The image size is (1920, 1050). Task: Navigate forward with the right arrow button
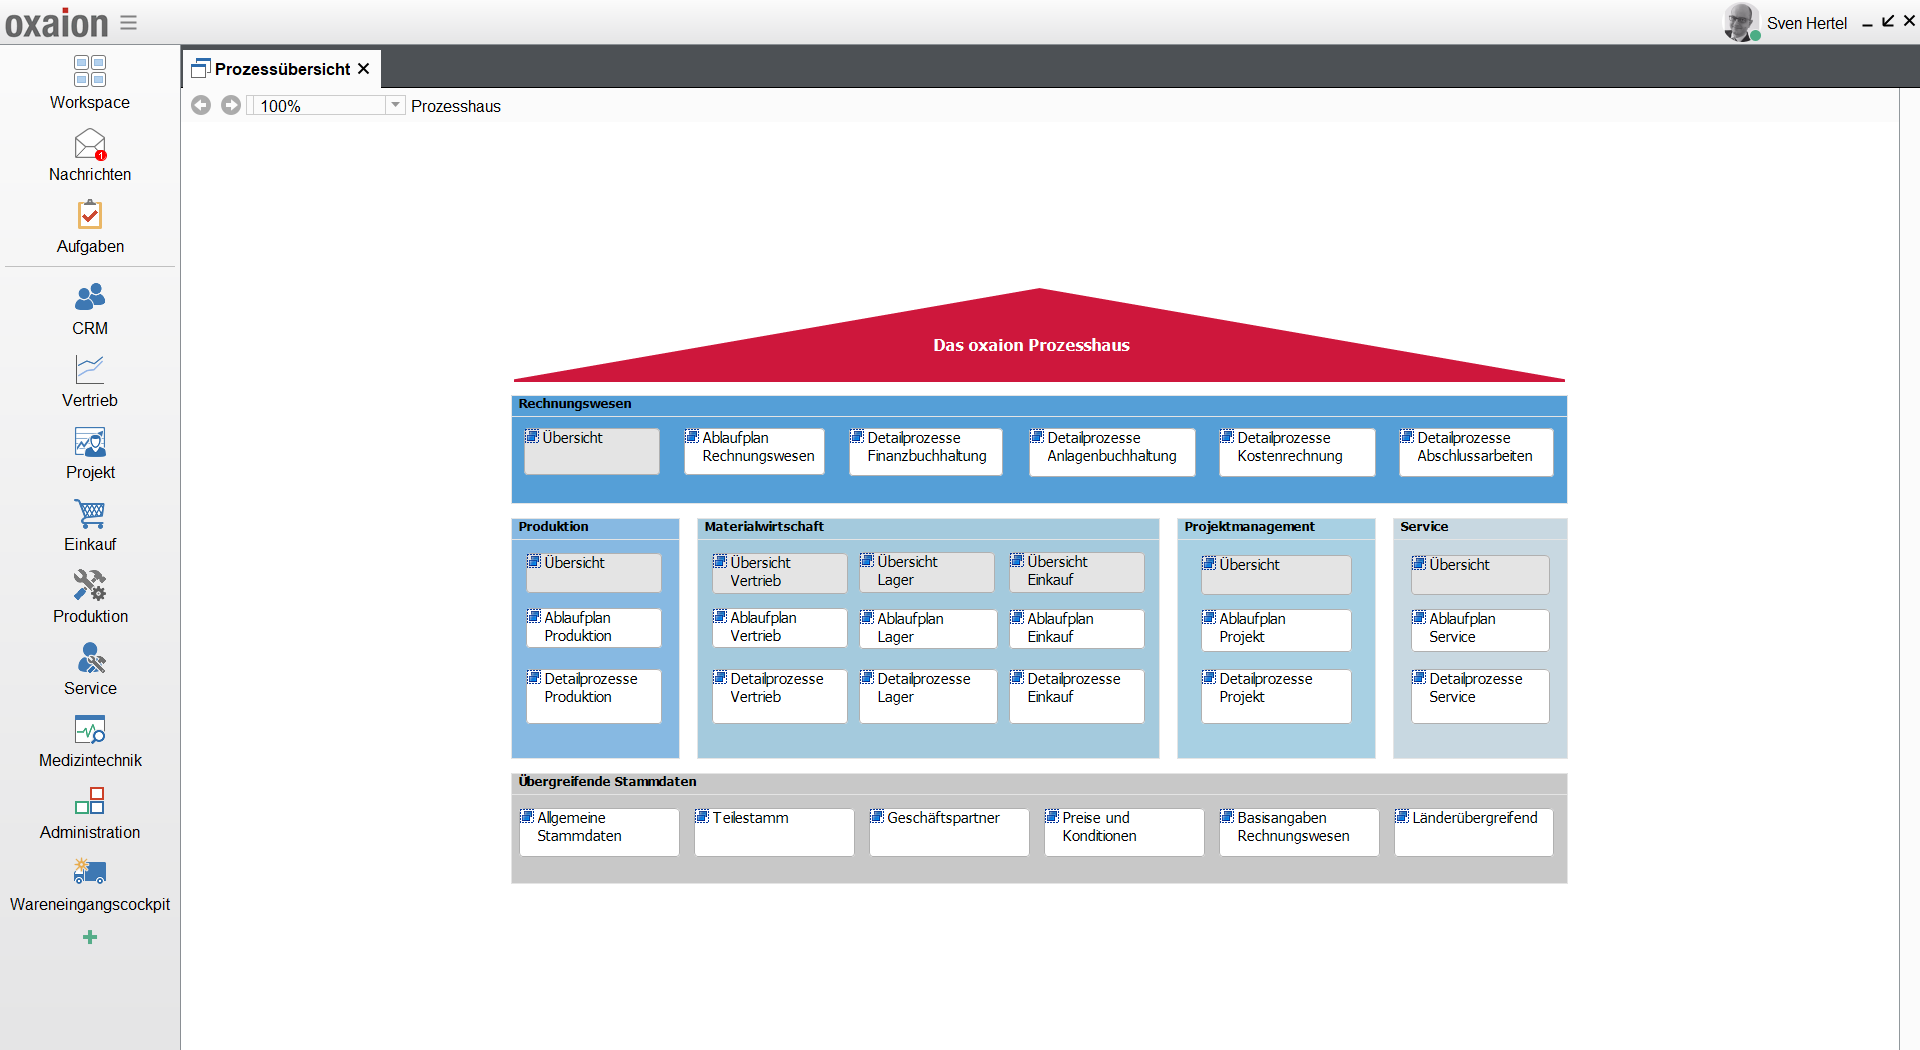[x=231, y=105]
